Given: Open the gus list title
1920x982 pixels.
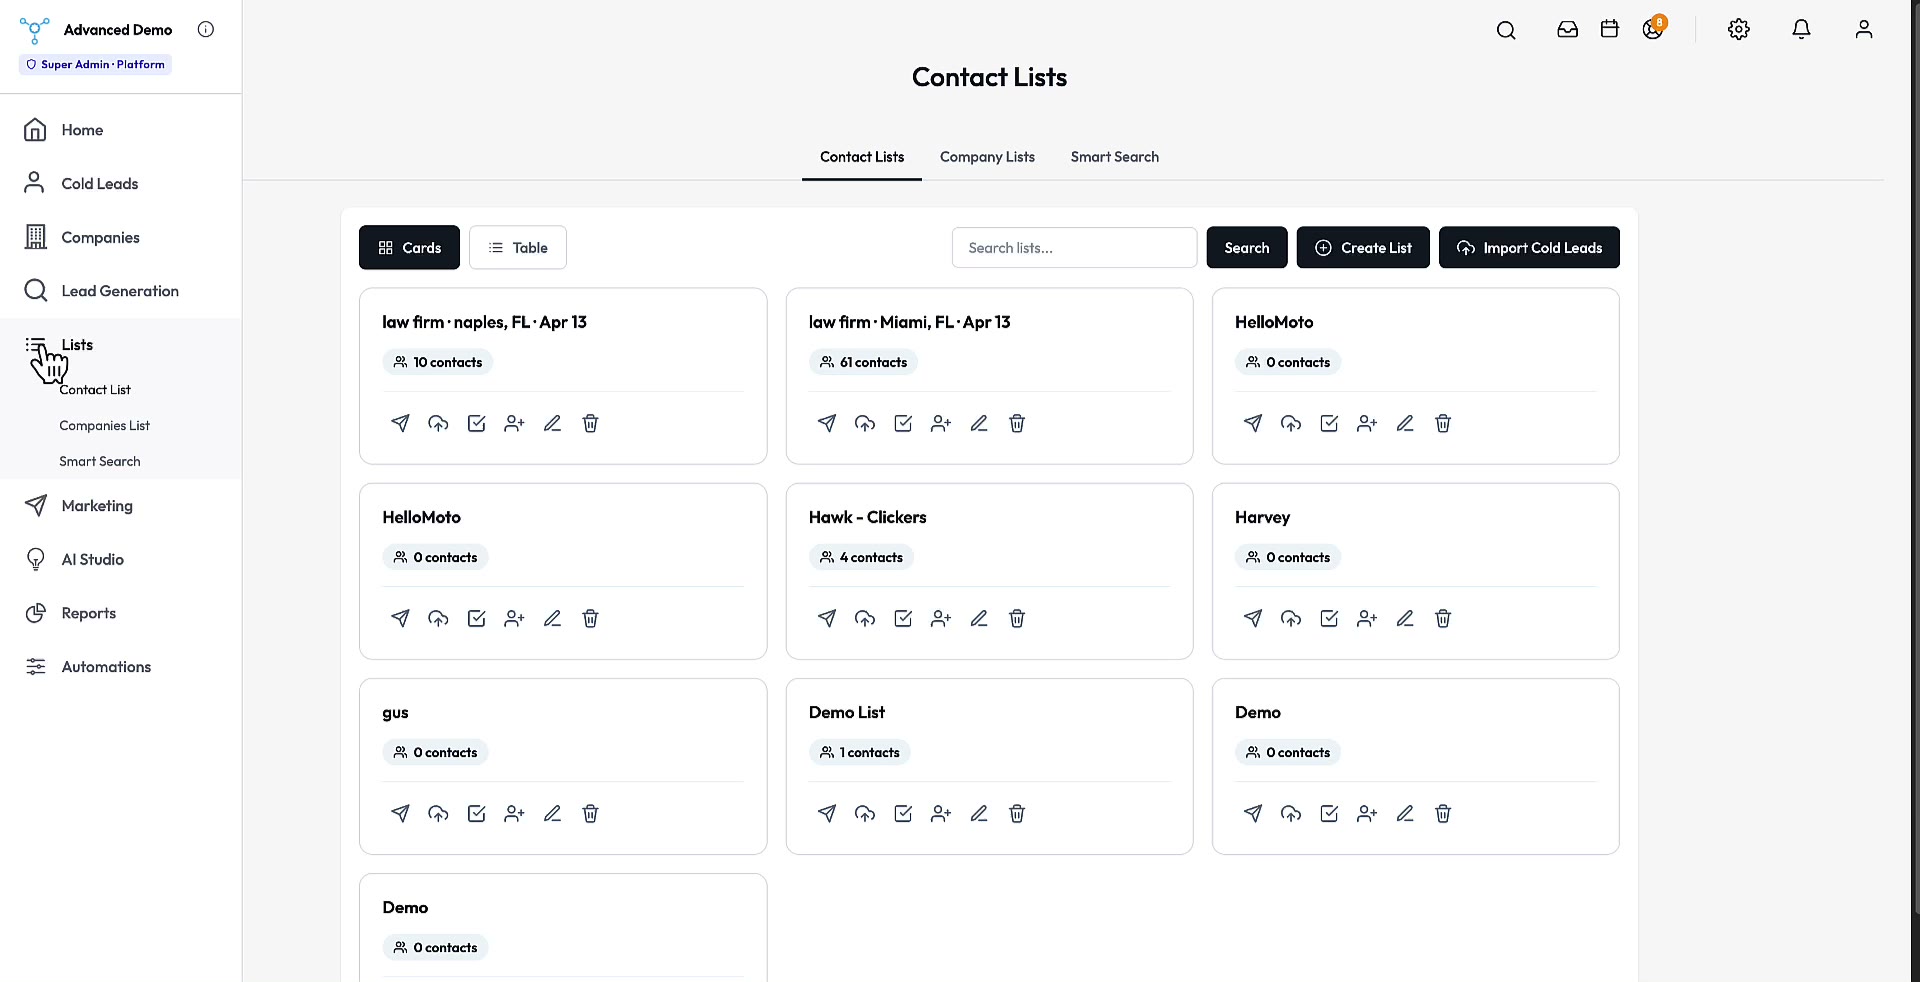Looking at the screenshot, I should tap(395, 713).
